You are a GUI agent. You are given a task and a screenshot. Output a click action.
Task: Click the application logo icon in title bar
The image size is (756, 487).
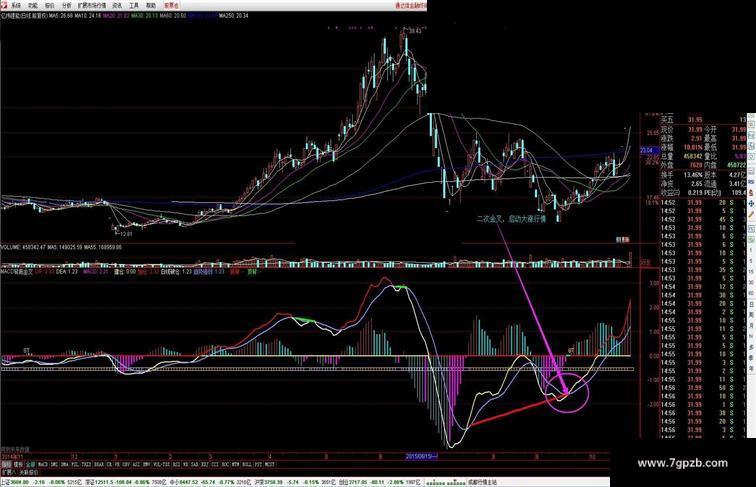coord(4,5)
